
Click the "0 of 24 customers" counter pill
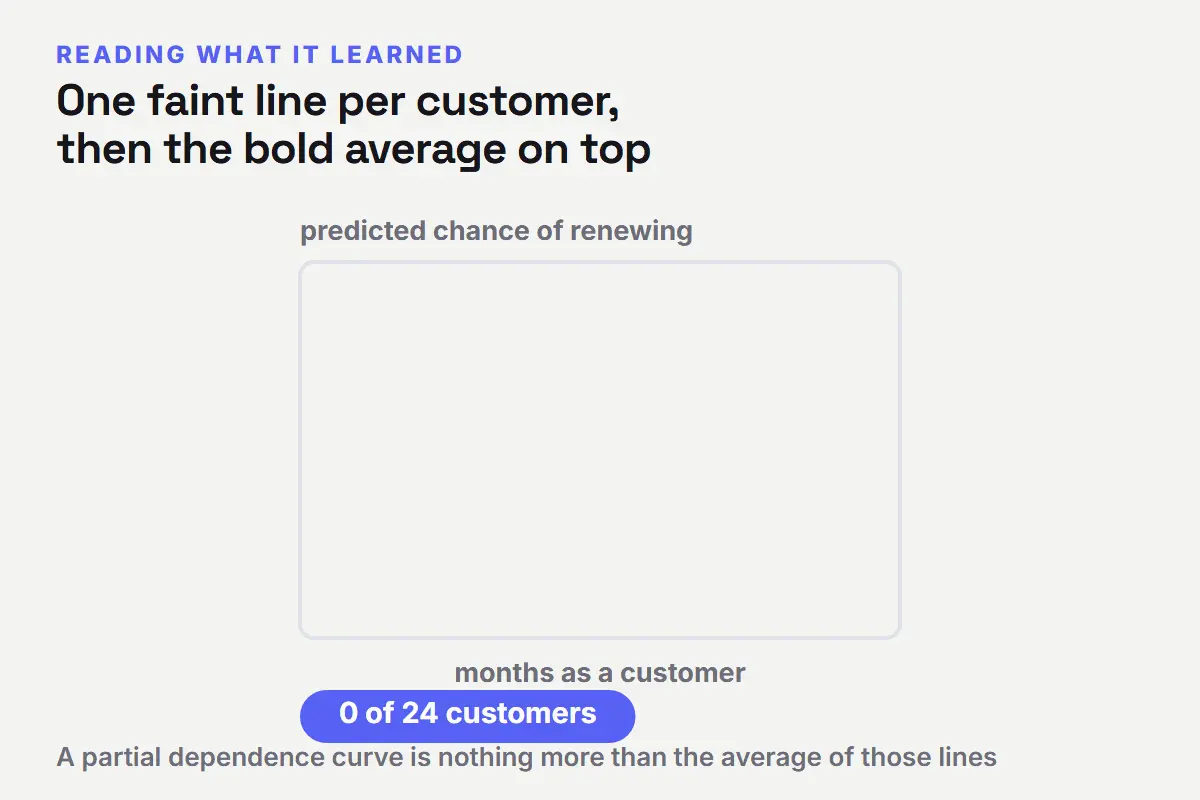467,716
